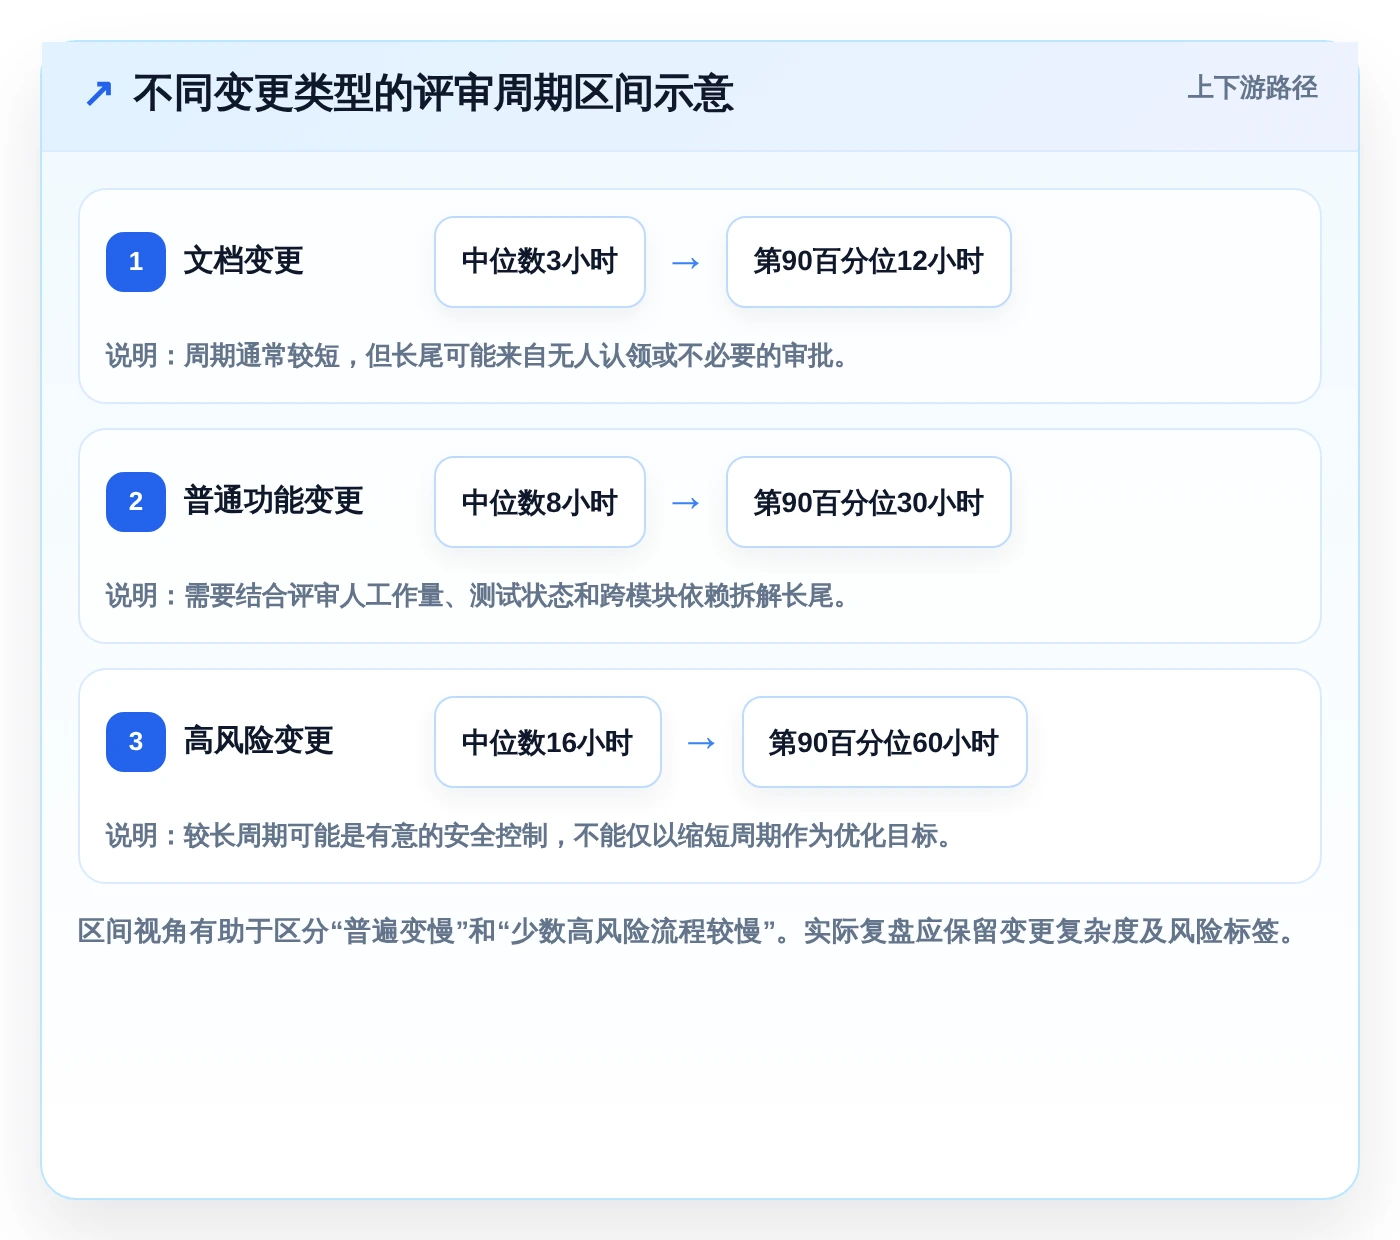Click the 文档变更 row title
The width and height of the screenshot is (1400, 1240).
pyautogui.click(x=243, y=261)
